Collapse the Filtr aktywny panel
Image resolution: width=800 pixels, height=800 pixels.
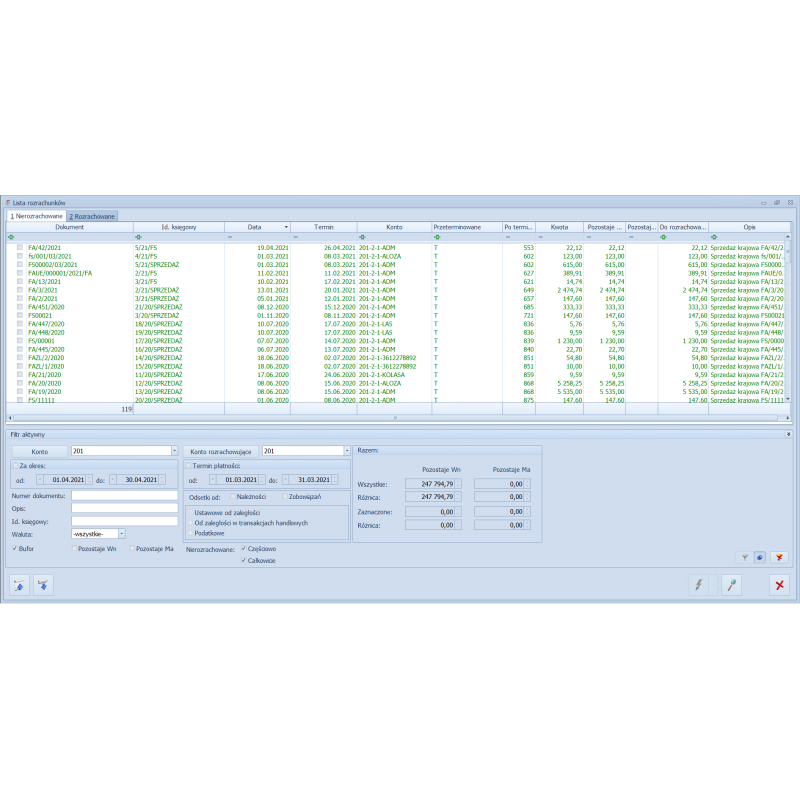[789, 435]
